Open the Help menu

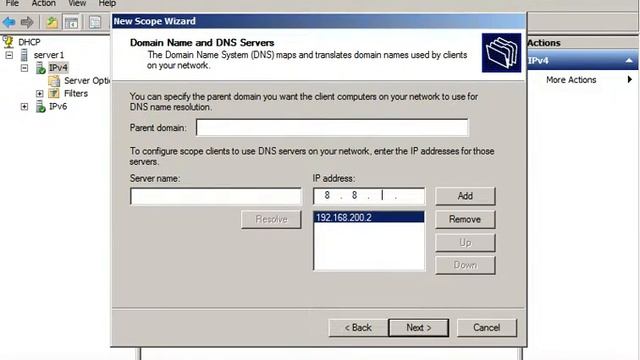pos(107,3)
